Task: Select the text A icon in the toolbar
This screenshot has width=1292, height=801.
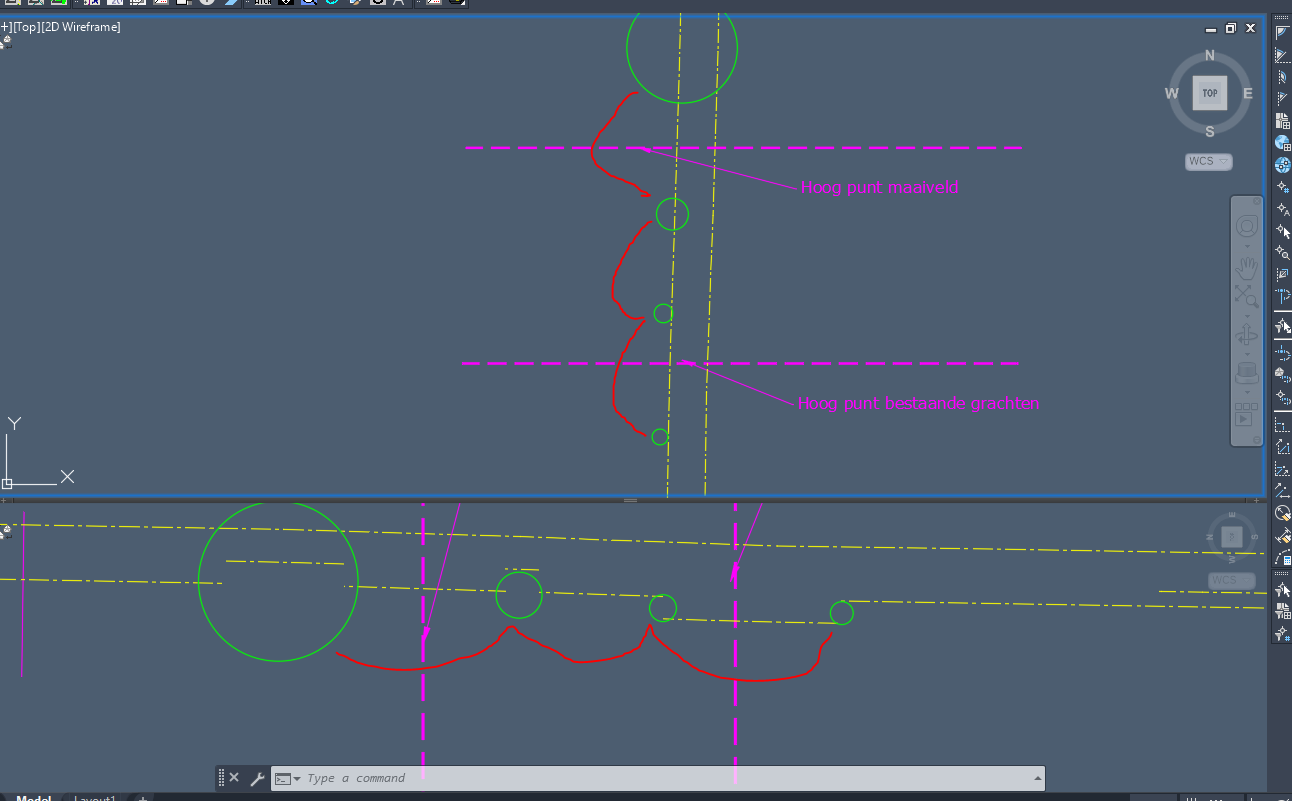Action: point(398,3)
